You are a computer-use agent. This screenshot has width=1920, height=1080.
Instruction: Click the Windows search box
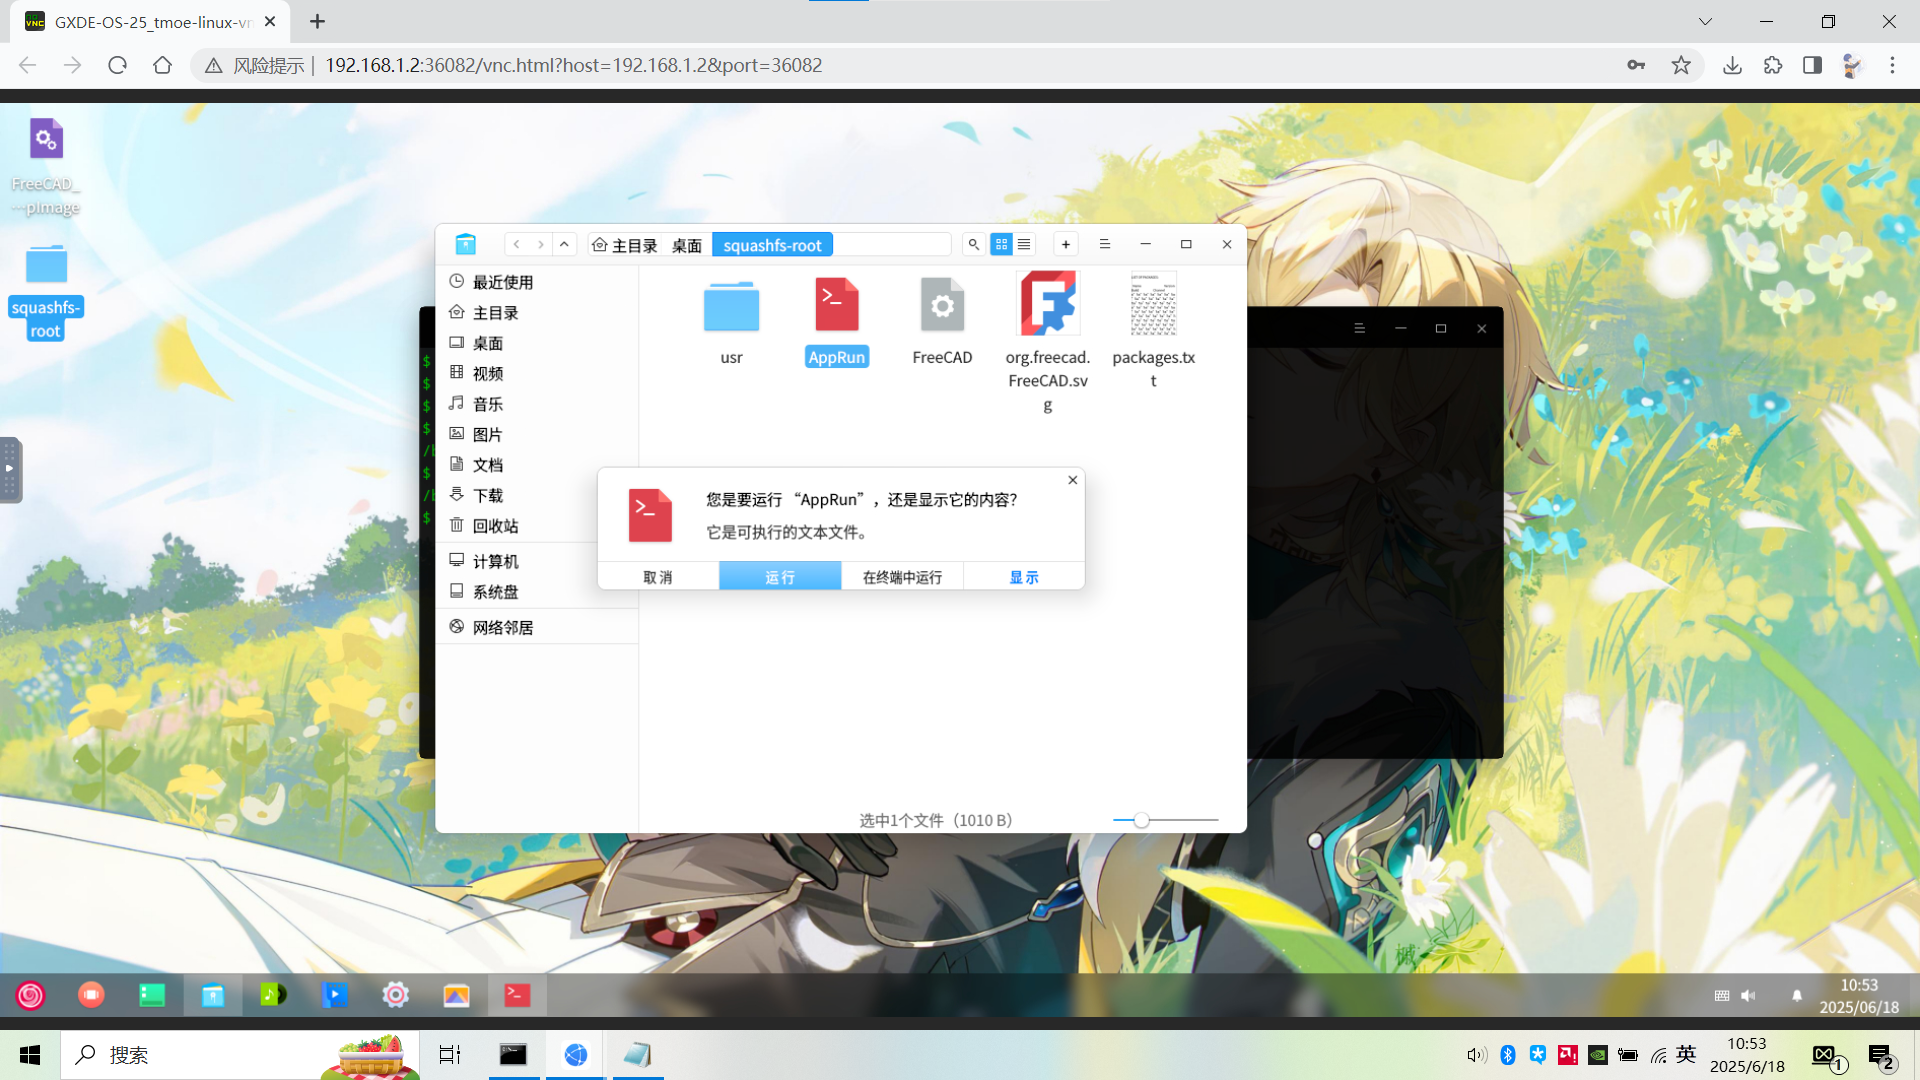(x=240, y=1055)
